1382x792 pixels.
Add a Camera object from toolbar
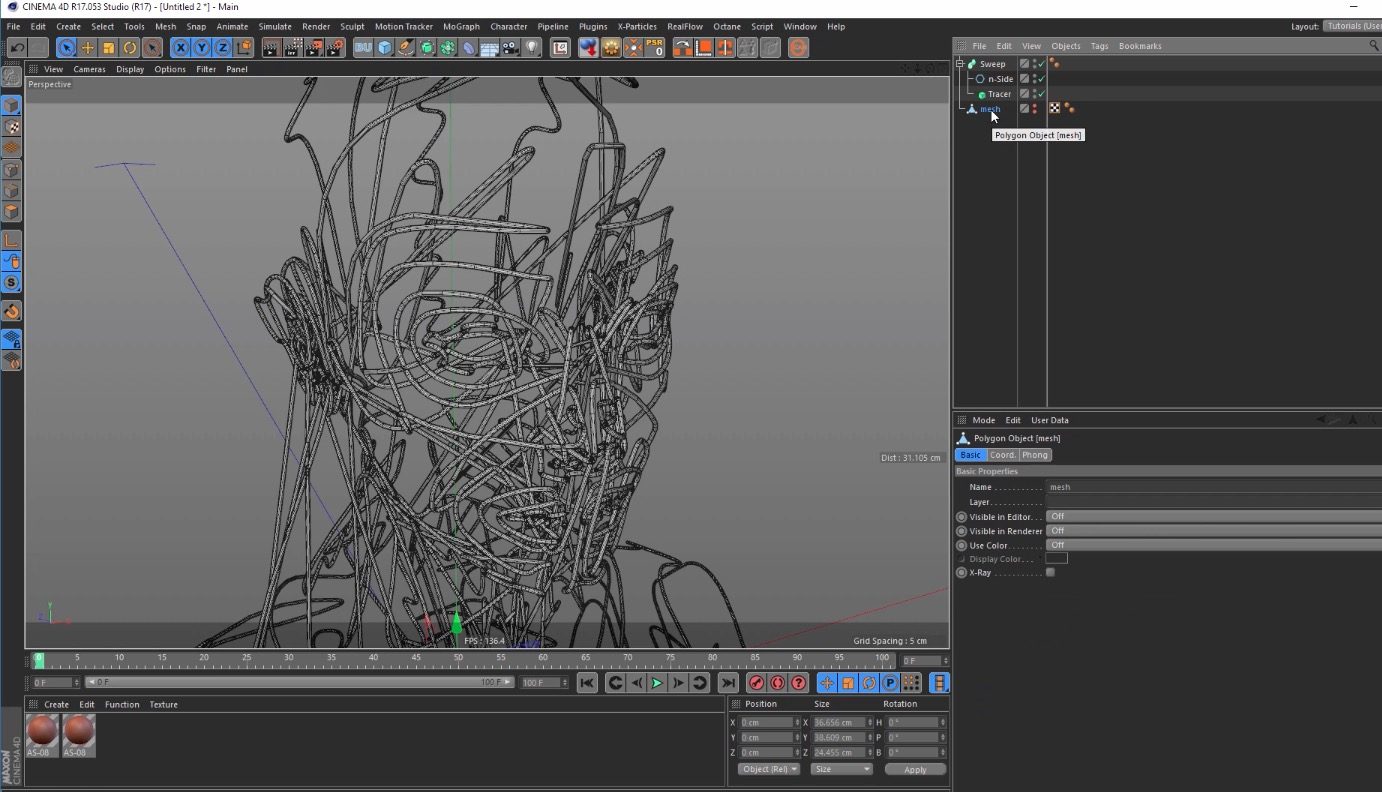511,47
